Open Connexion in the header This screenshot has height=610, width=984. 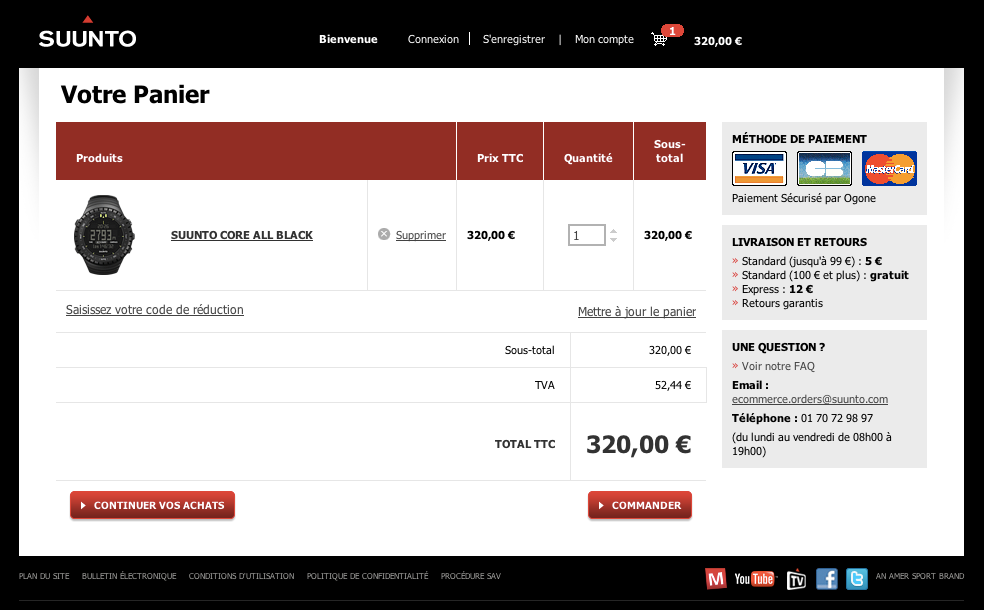pyautogui.click(x=433, y=39)
